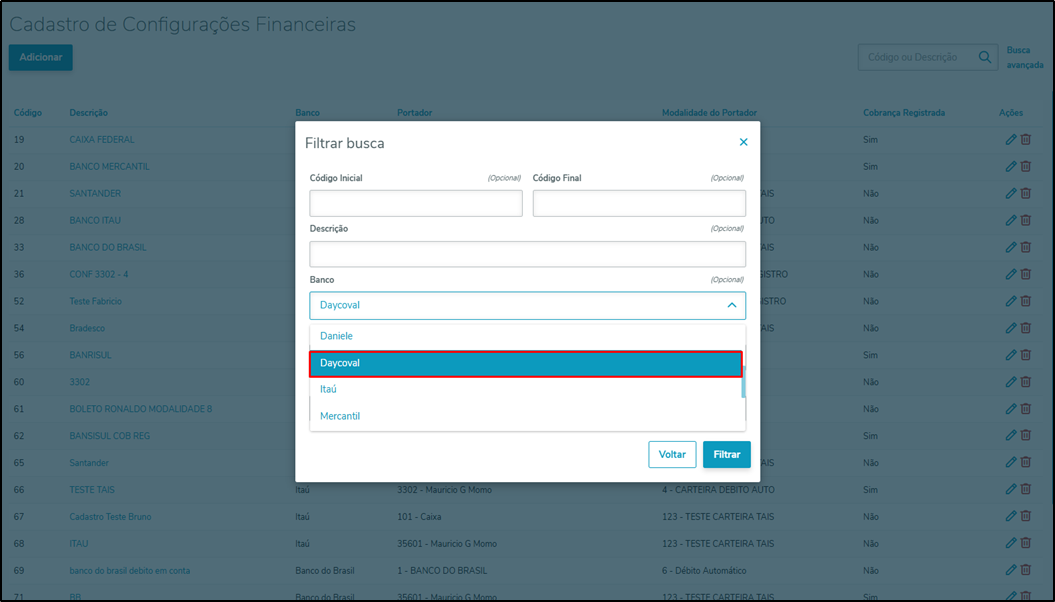Click the bank list scrollbar thumb
Viewport: 1055px width, 602px height.
743,382
